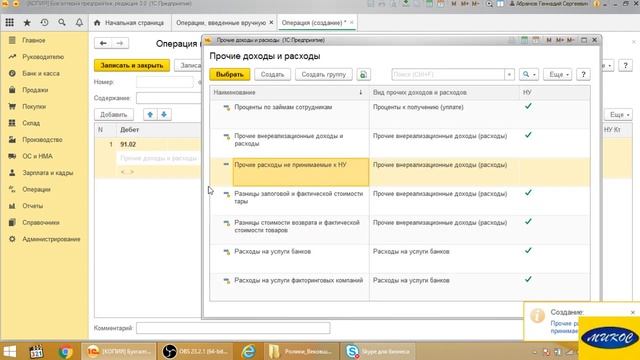Close the Операция (создание) tab
640x360 pixels.
click(351, 23)
